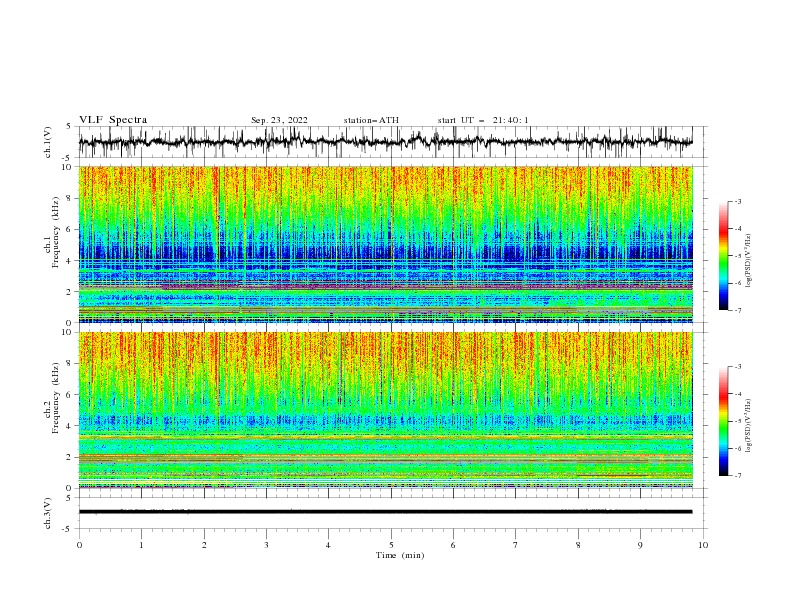Click the "-3" tick on upper colorbar

pyautogui.click(x=738, y=201)
